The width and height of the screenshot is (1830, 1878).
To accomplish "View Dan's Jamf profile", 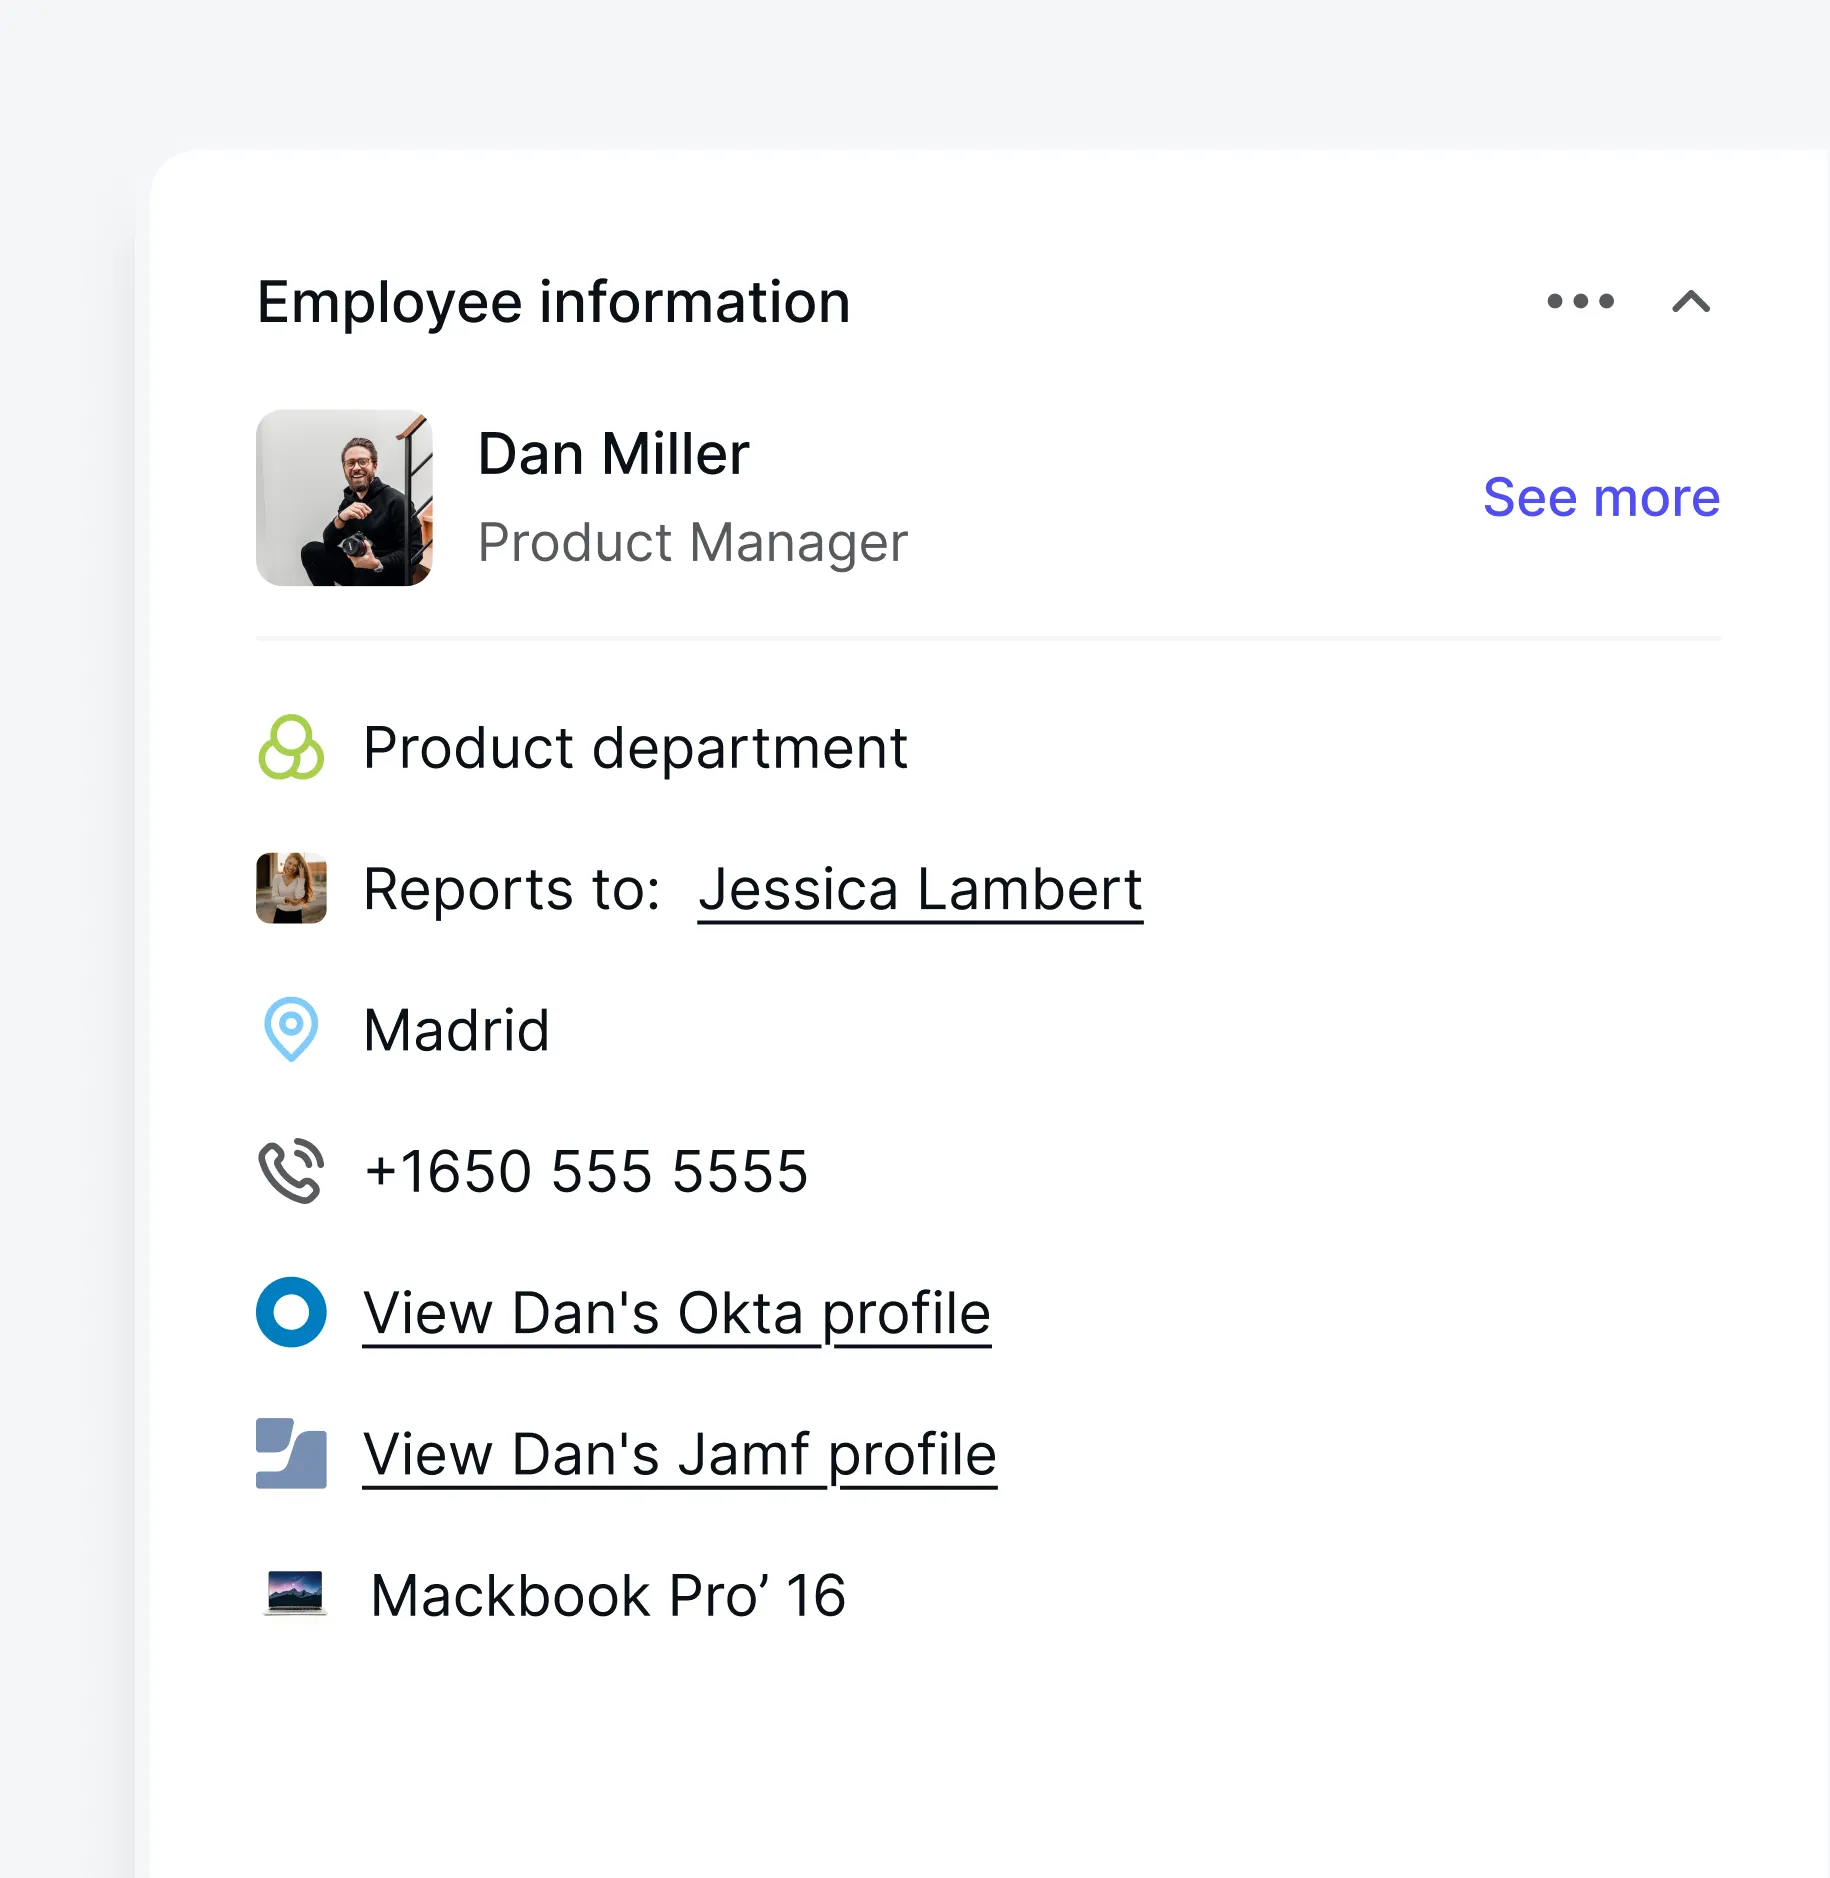I will 679,1455.
